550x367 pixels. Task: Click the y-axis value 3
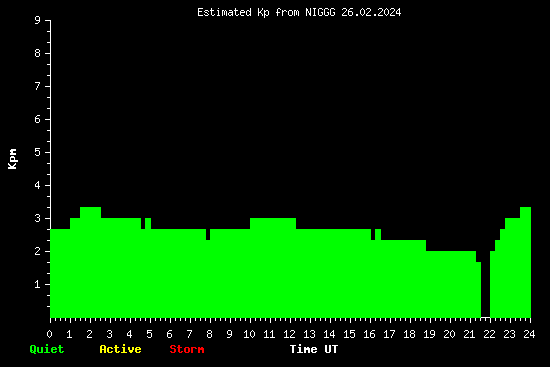[38, 219]
